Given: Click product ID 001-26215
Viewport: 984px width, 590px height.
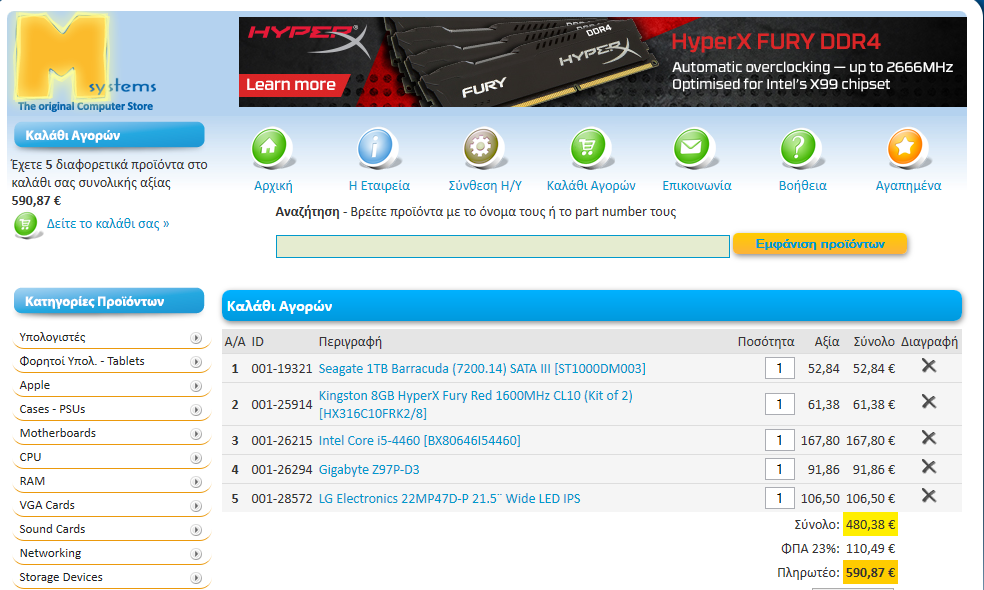Looking at the screenshot, I should [x=282, y=441].
